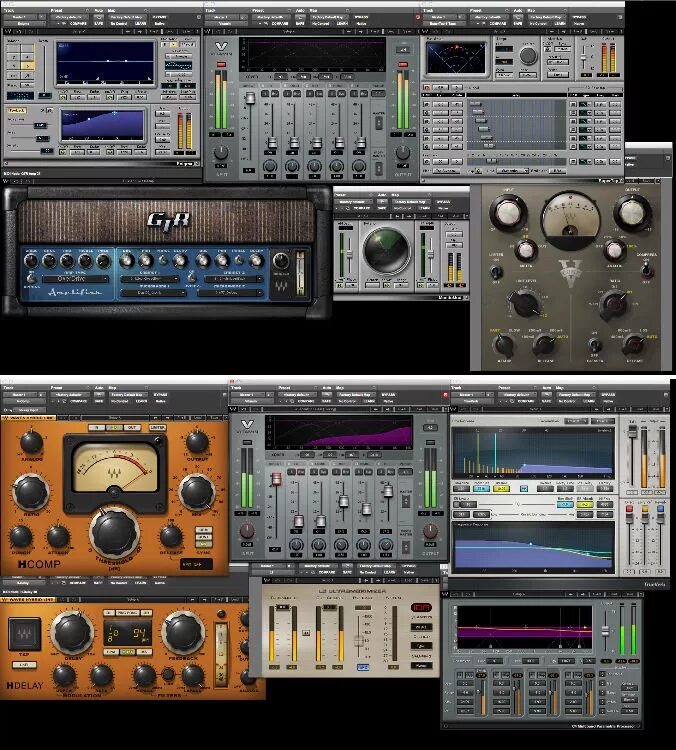Click the red-capped fader in the Vitamin window with the purple spectrum
676x750 pixels.
(276, 479)
